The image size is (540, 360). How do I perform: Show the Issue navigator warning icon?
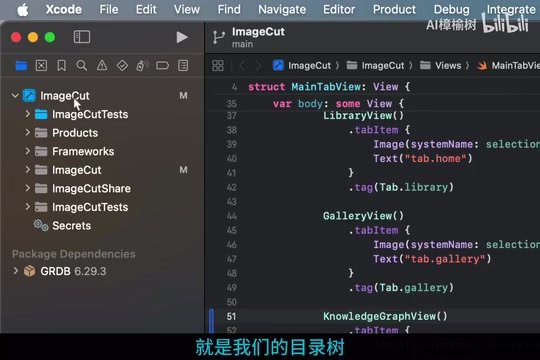click(x=102, y=65)
